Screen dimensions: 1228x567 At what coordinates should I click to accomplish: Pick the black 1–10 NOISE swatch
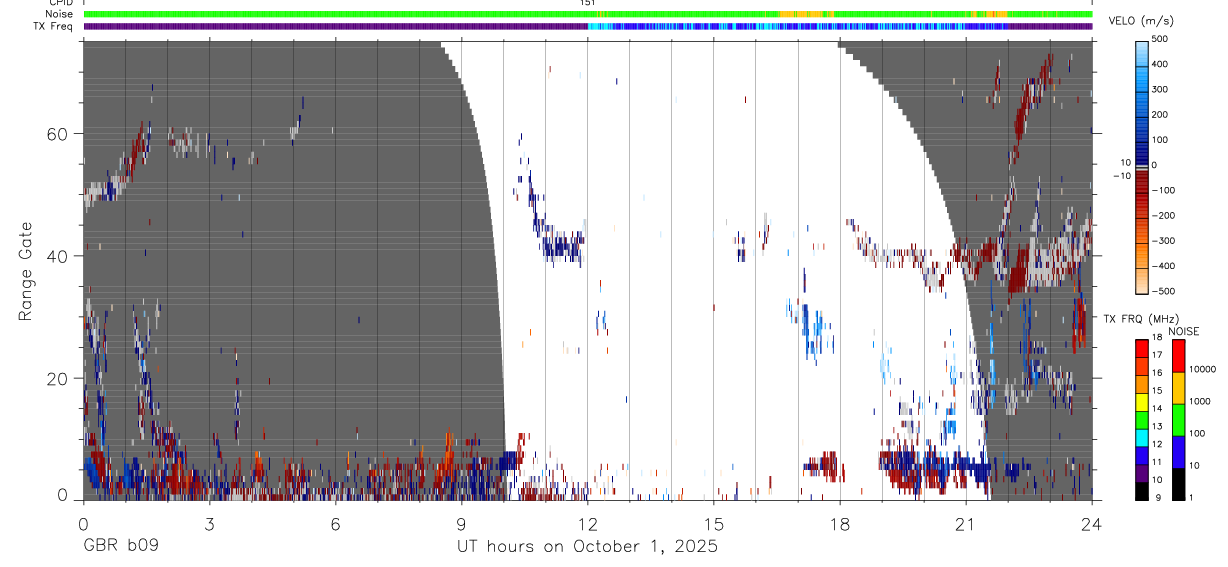pos(1178,484)
